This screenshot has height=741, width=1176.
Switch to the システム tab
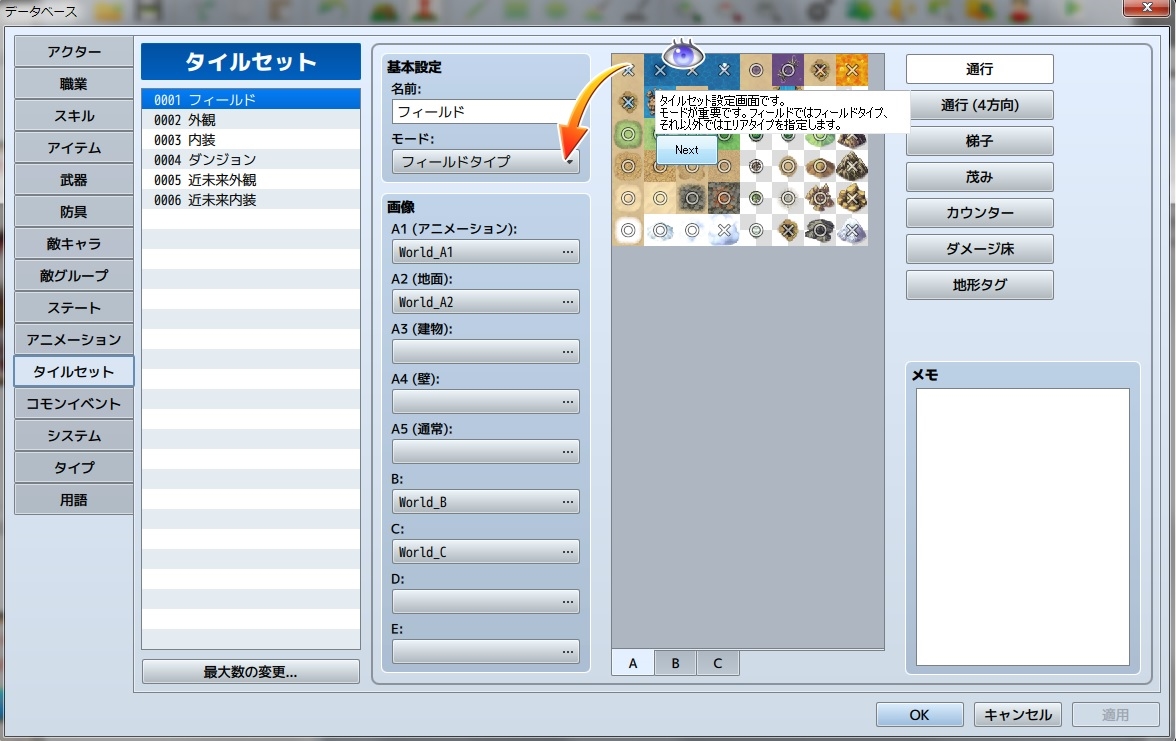74,436
